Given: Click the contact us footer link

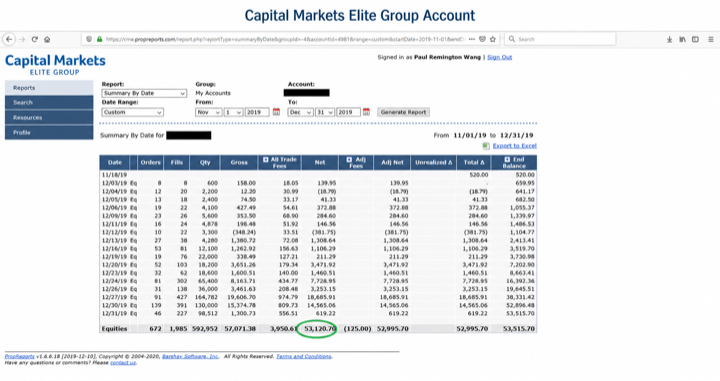Looking at the screenshot, I should pyautogui.click(x=123, y=363).
